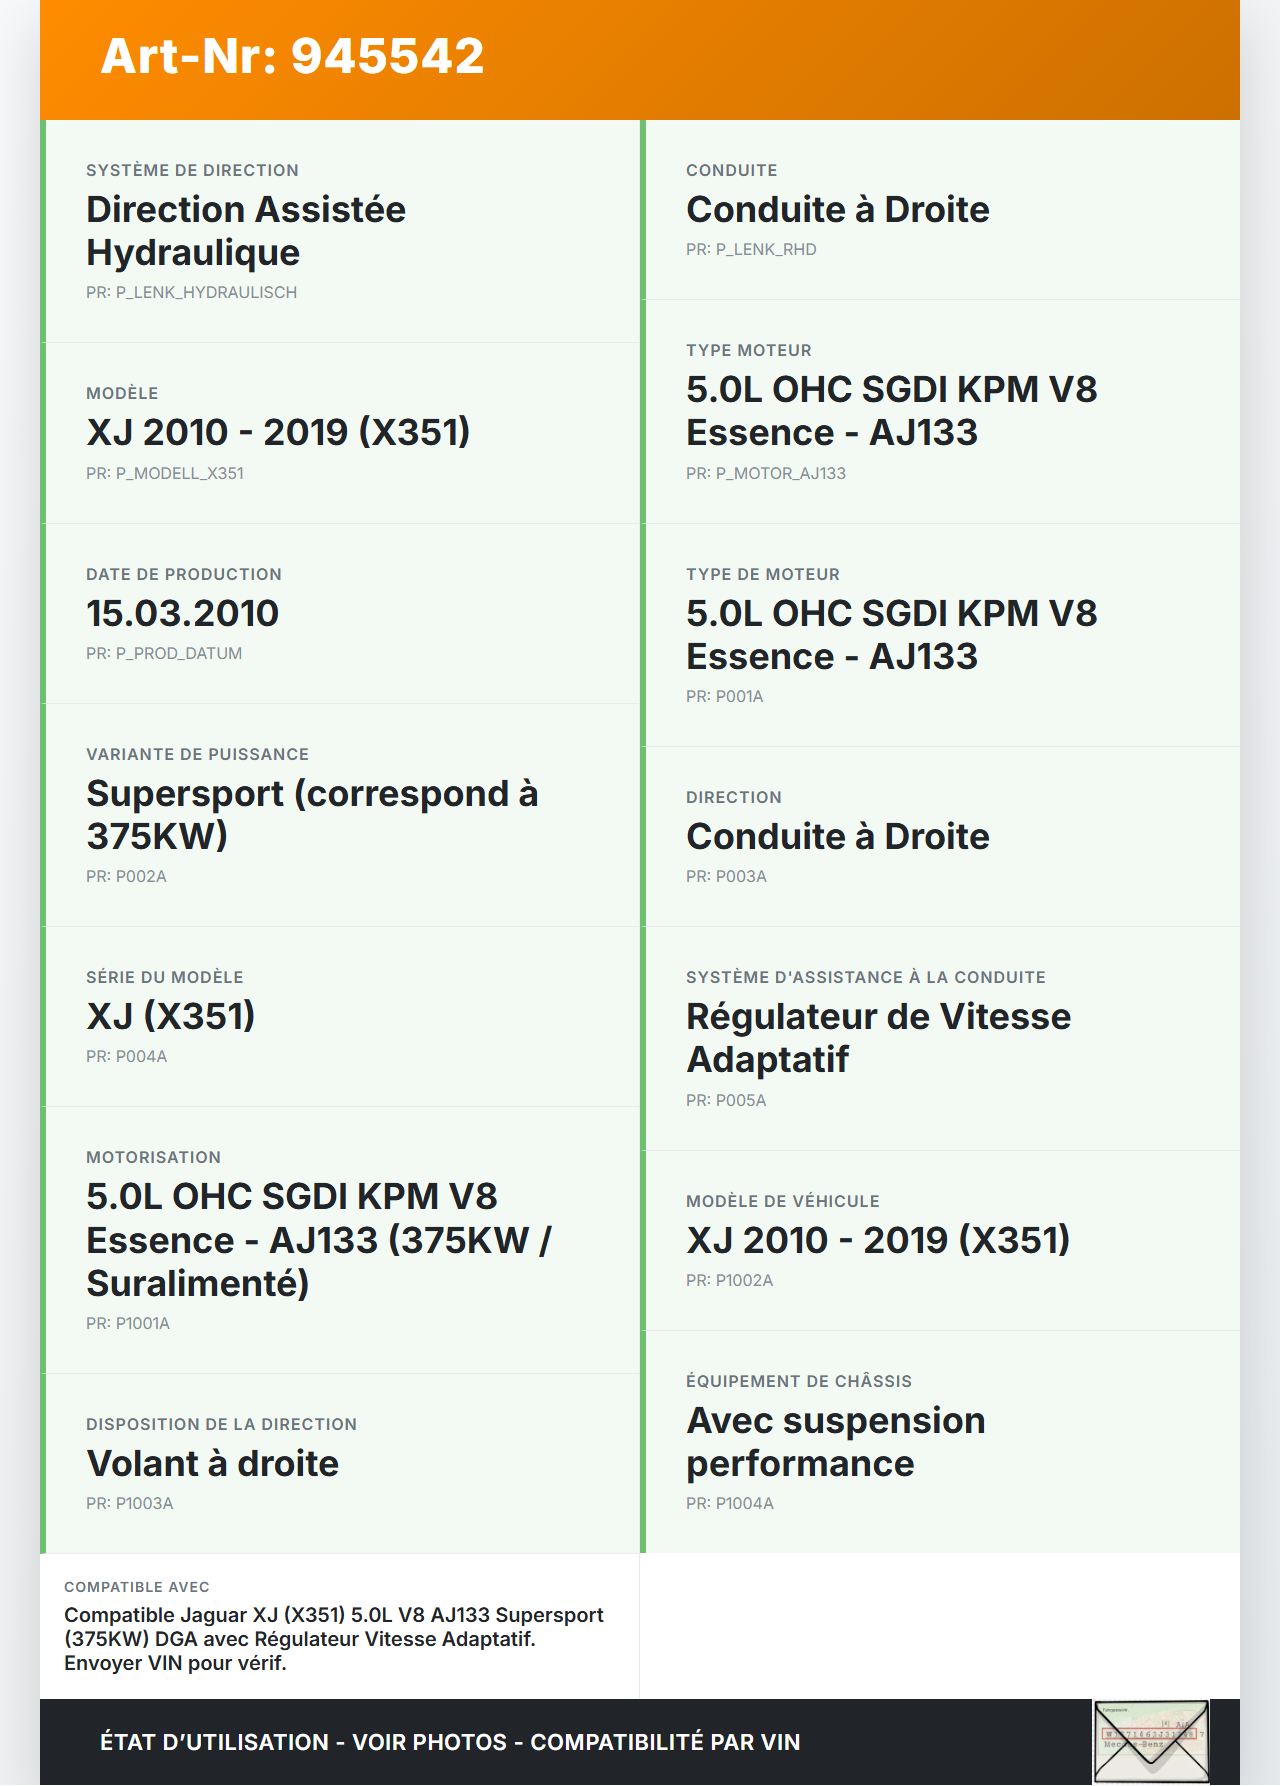Viewport: 1280px width, 1786px height.
Task: Click the Type de Moteur card P001A
Action: pyautogui.click(x=942, y=635)
